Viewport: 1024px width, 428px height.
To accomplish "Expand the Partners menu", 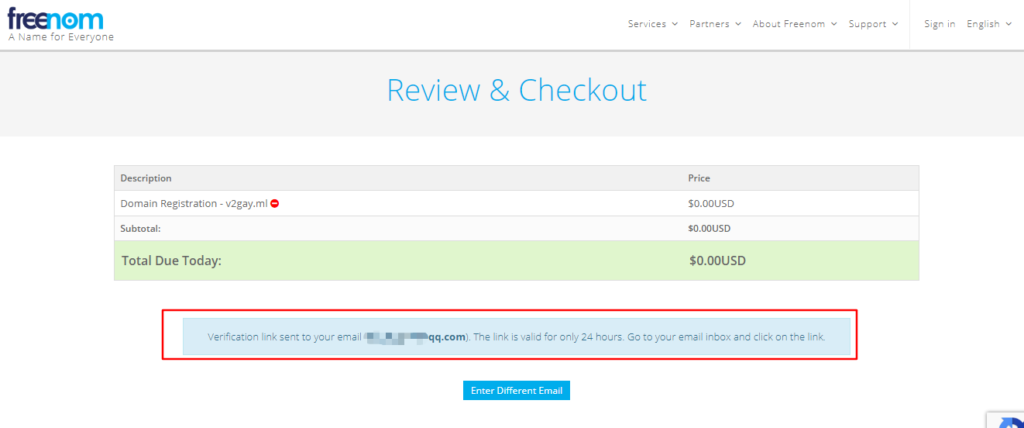I will 715,24.
